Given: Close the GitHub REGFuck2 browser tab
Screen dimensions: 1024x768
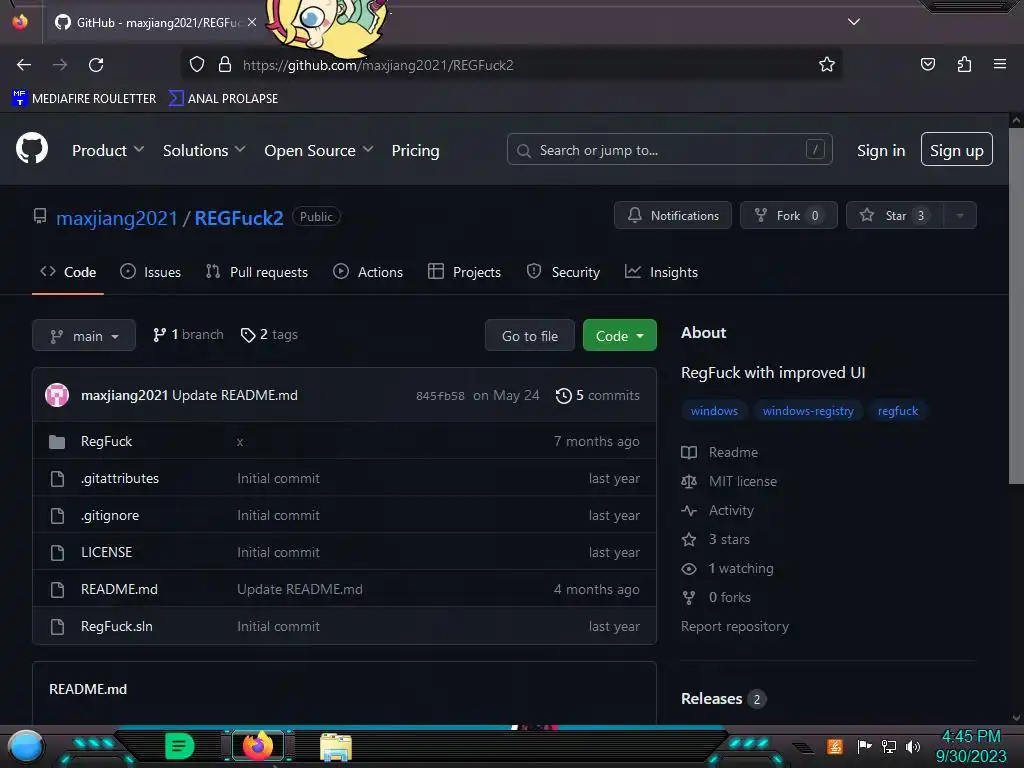Looking at the screenshot, I should tap(251, 22).
